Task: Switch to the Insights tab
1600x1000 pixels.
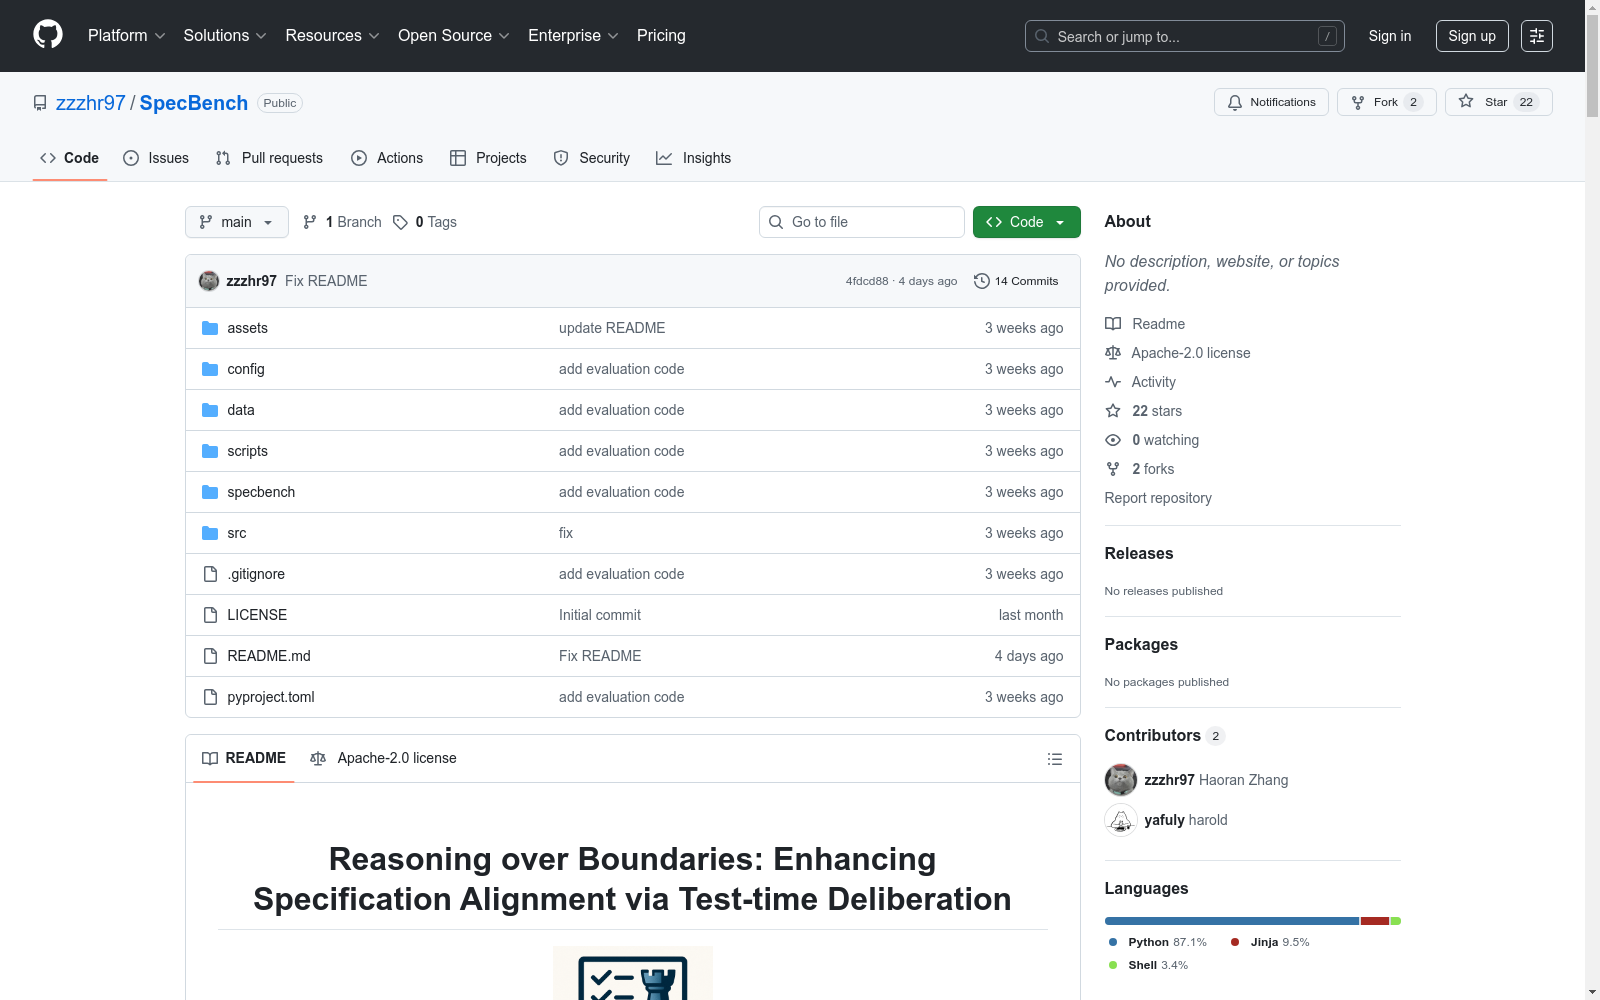Action: pyautogui.click(x=694, y=158)
